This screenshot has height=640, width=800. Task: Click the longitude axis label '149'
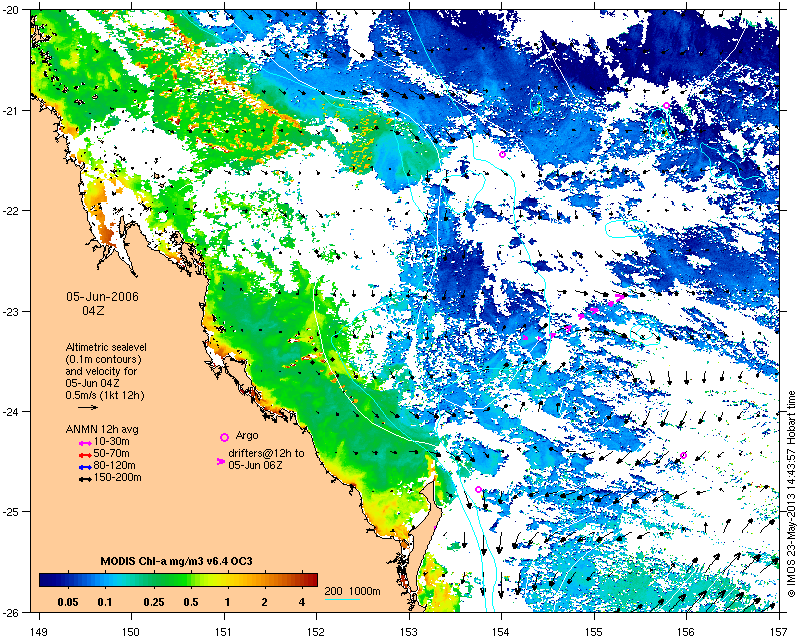coord(39,632)
